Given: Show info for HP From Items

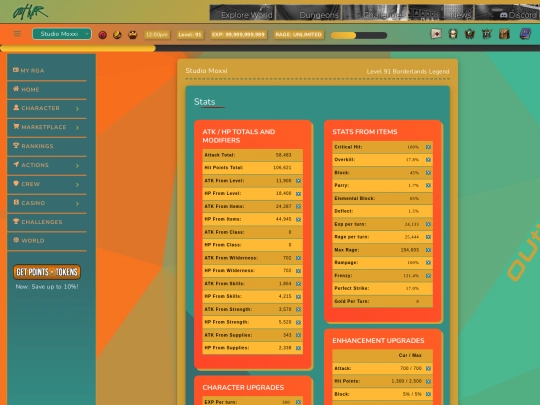Looking at the screenshot, I should pyautogui.click(x=298, y=219).
